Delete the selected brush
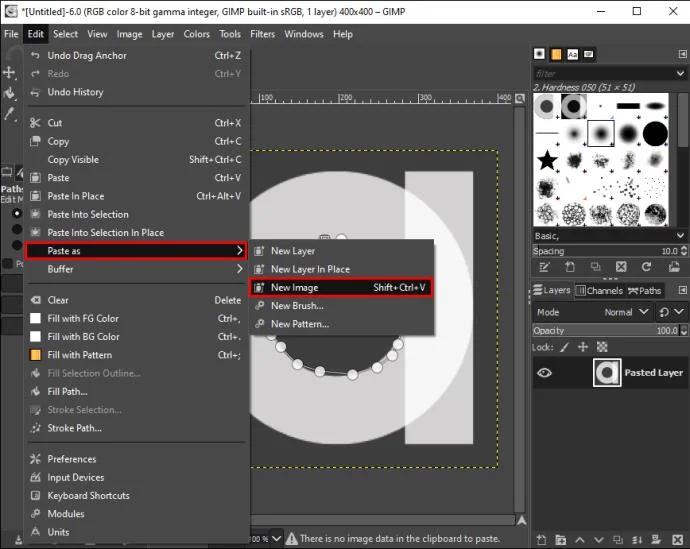690x549 pixels. coord(621,267)
